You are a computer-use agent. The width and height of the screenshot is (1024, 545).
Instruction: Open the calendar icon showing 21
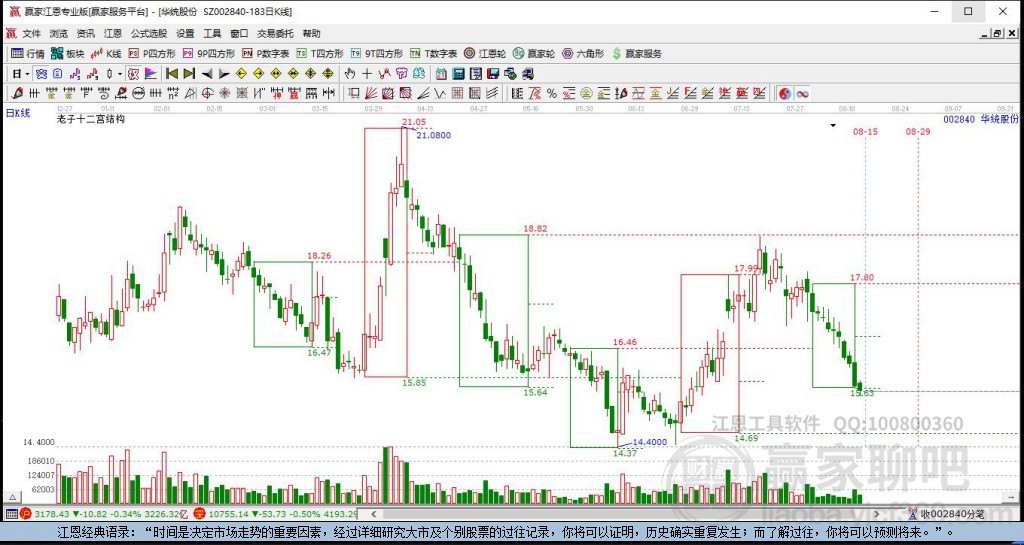(x=441, y=74)
